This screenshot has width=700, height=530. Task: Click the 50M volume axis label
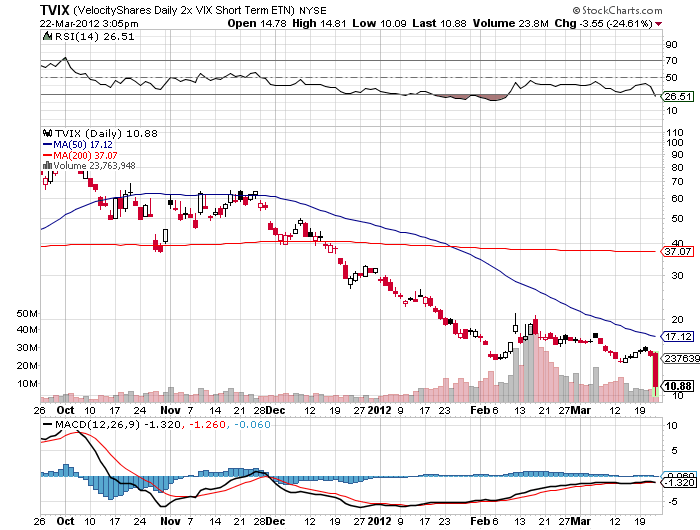pos(27,313)
